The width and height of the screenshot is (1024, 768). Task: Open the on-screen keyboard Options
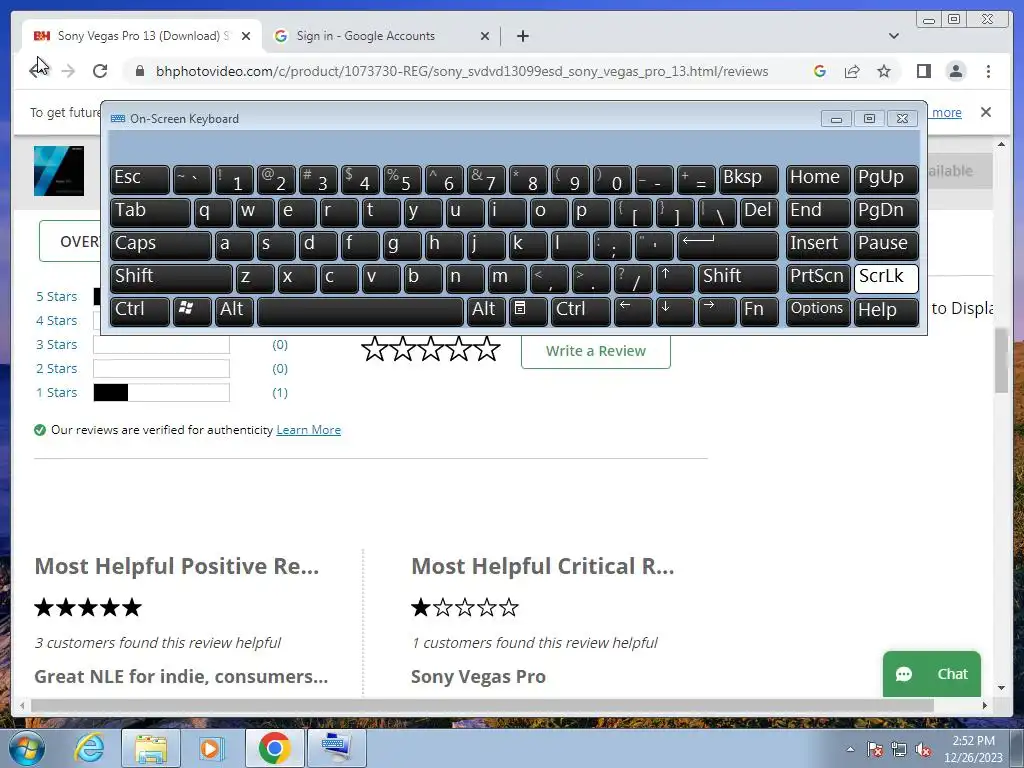pyautogui.click(x=818, y=310)
